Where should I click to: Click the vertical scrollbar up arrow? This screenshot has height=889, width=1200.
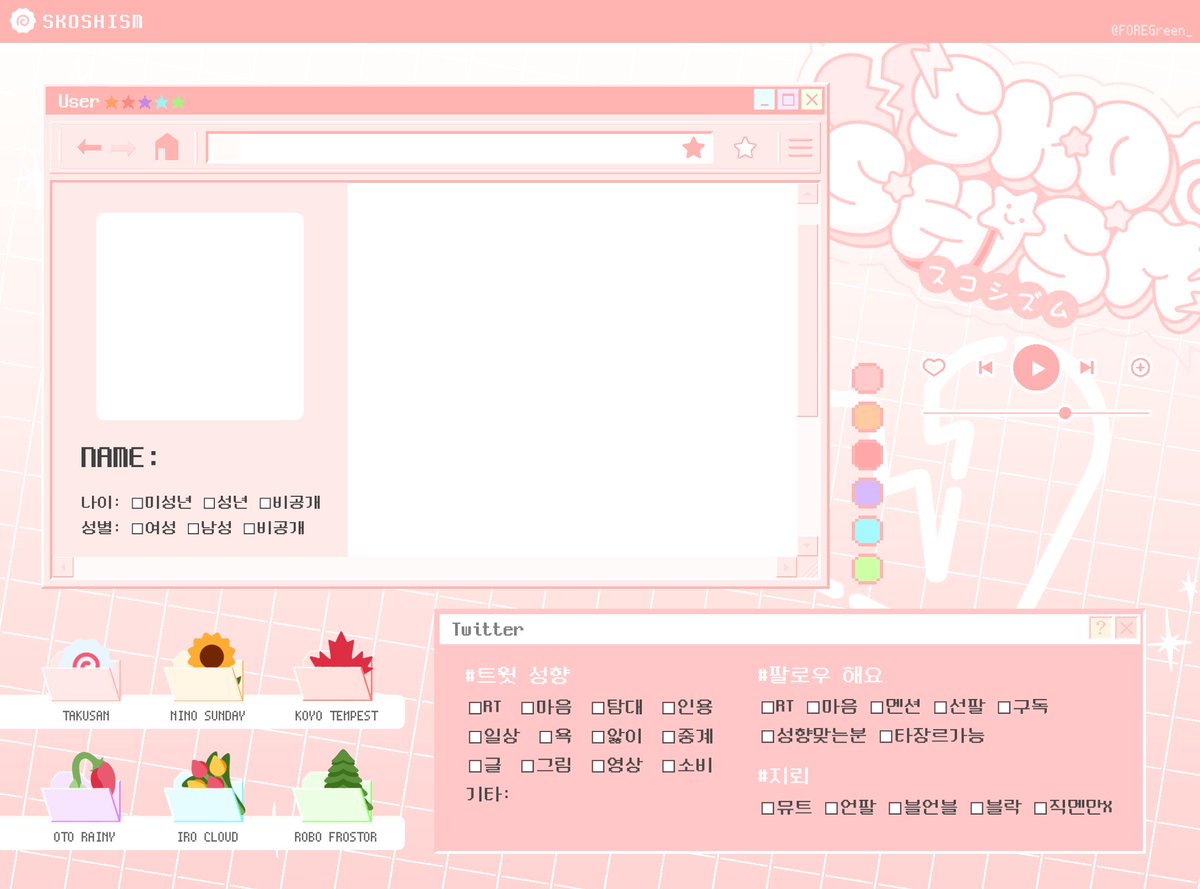(808, 194)
